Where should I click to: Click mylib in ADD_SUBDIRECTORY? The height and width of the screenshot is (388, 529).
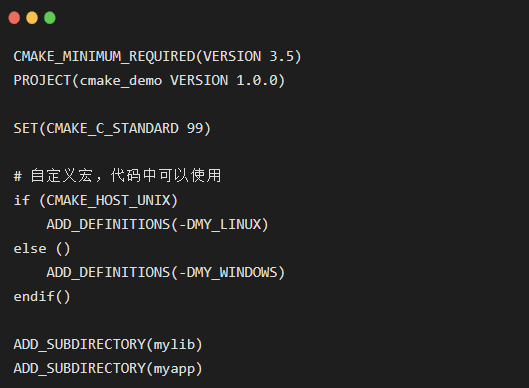(x=174, y=345)
